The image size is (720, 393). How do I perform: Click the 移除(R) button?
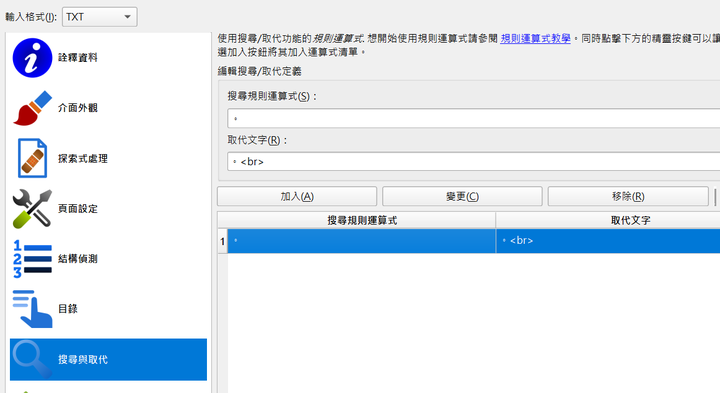(628, 196)
